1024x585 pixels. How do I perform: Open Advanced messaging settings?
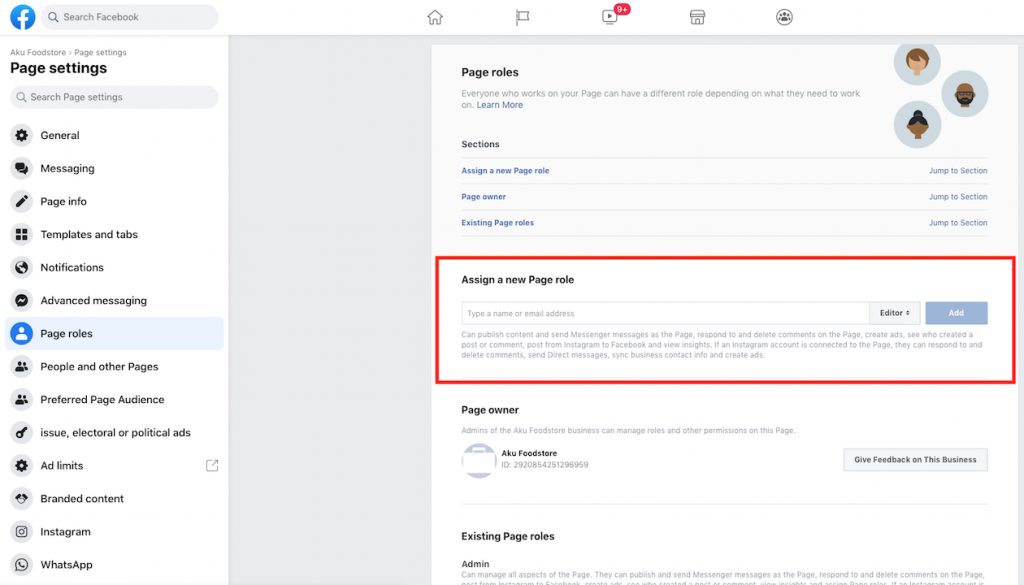[114, 300]
